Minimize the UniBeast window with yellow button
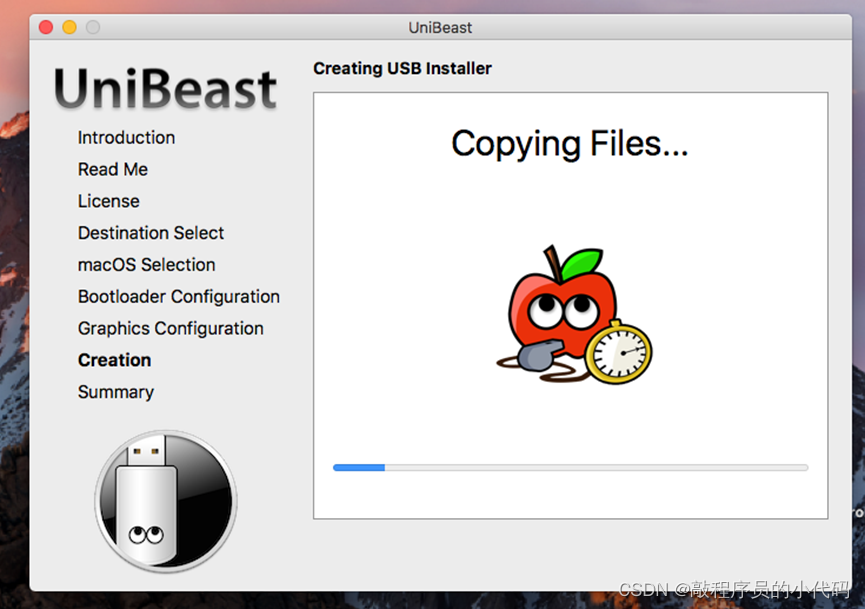 (70, 27)
